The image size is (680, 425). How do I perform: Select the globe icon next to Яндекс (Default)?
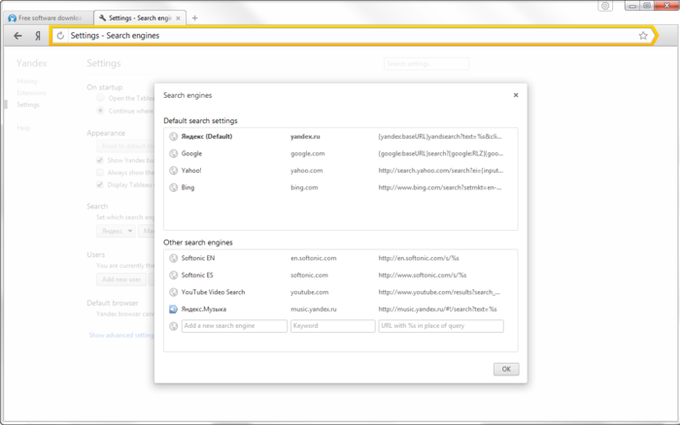[x=173, y=137]
